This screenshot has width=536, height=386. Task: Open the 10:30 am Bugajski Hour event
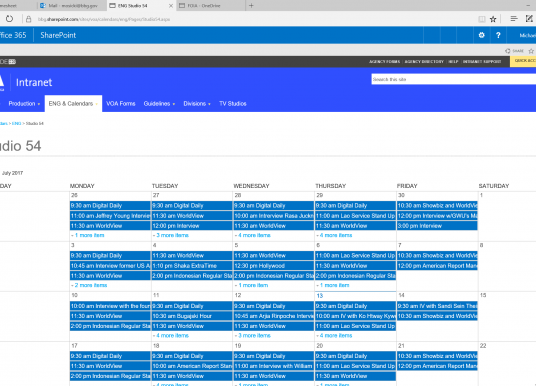[x=192, y=316]
